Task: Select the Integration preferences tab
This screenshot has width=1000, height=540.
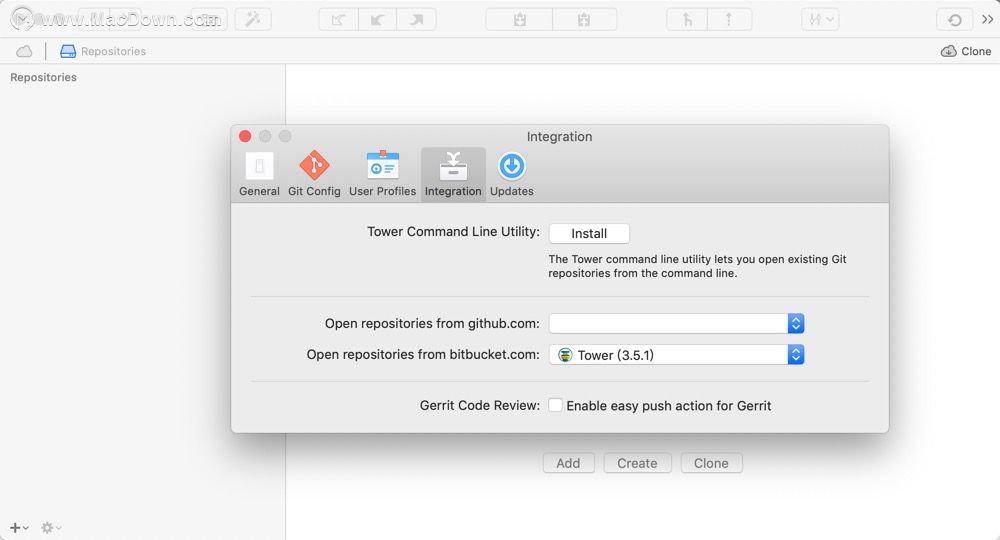Action: click(x=453, y=174)
